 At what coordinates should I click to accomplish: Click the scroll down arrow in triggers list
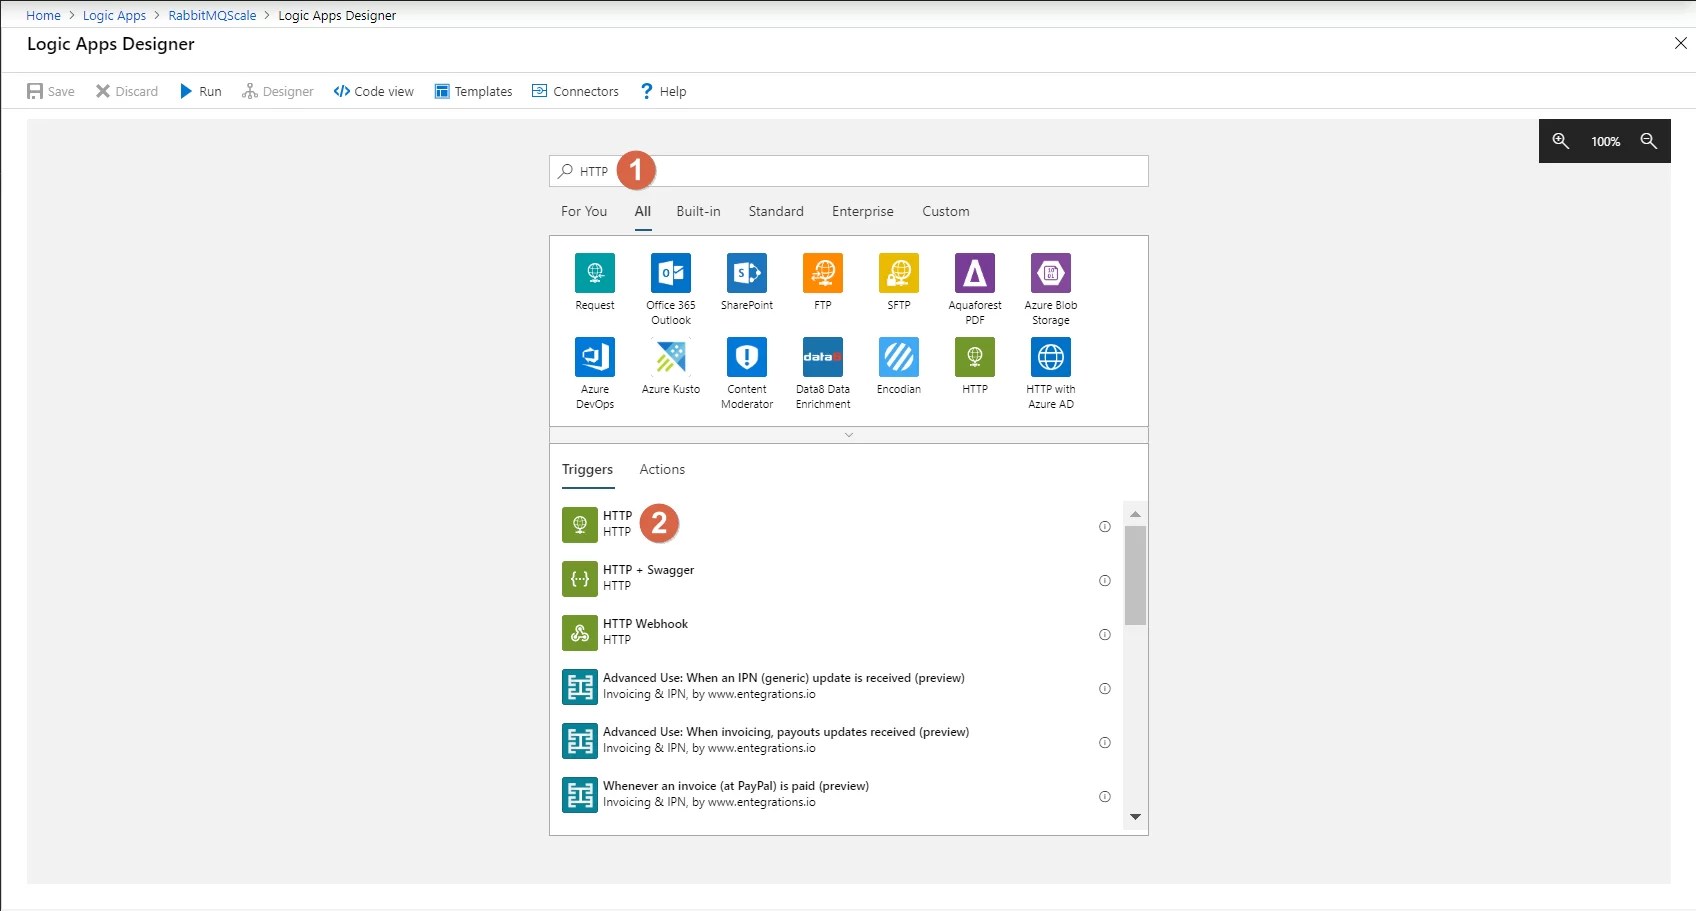pos(1135,817)
